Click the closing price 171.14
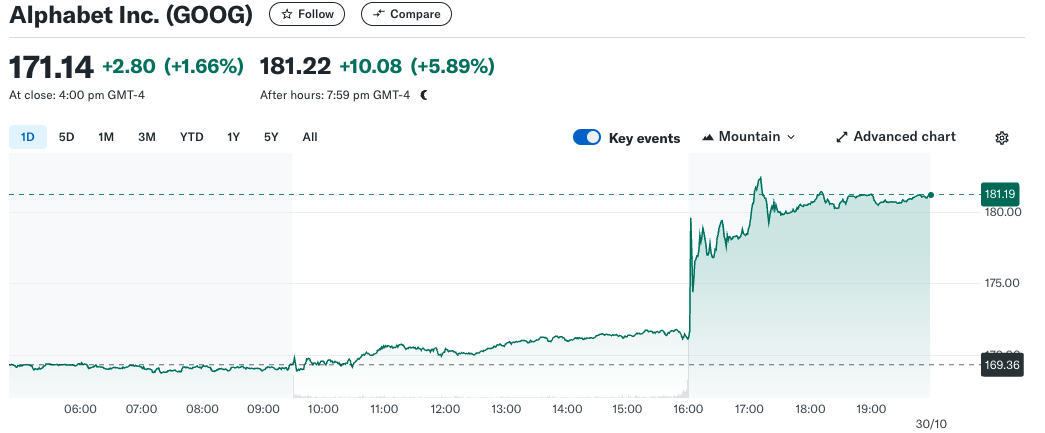 (51, 67)
